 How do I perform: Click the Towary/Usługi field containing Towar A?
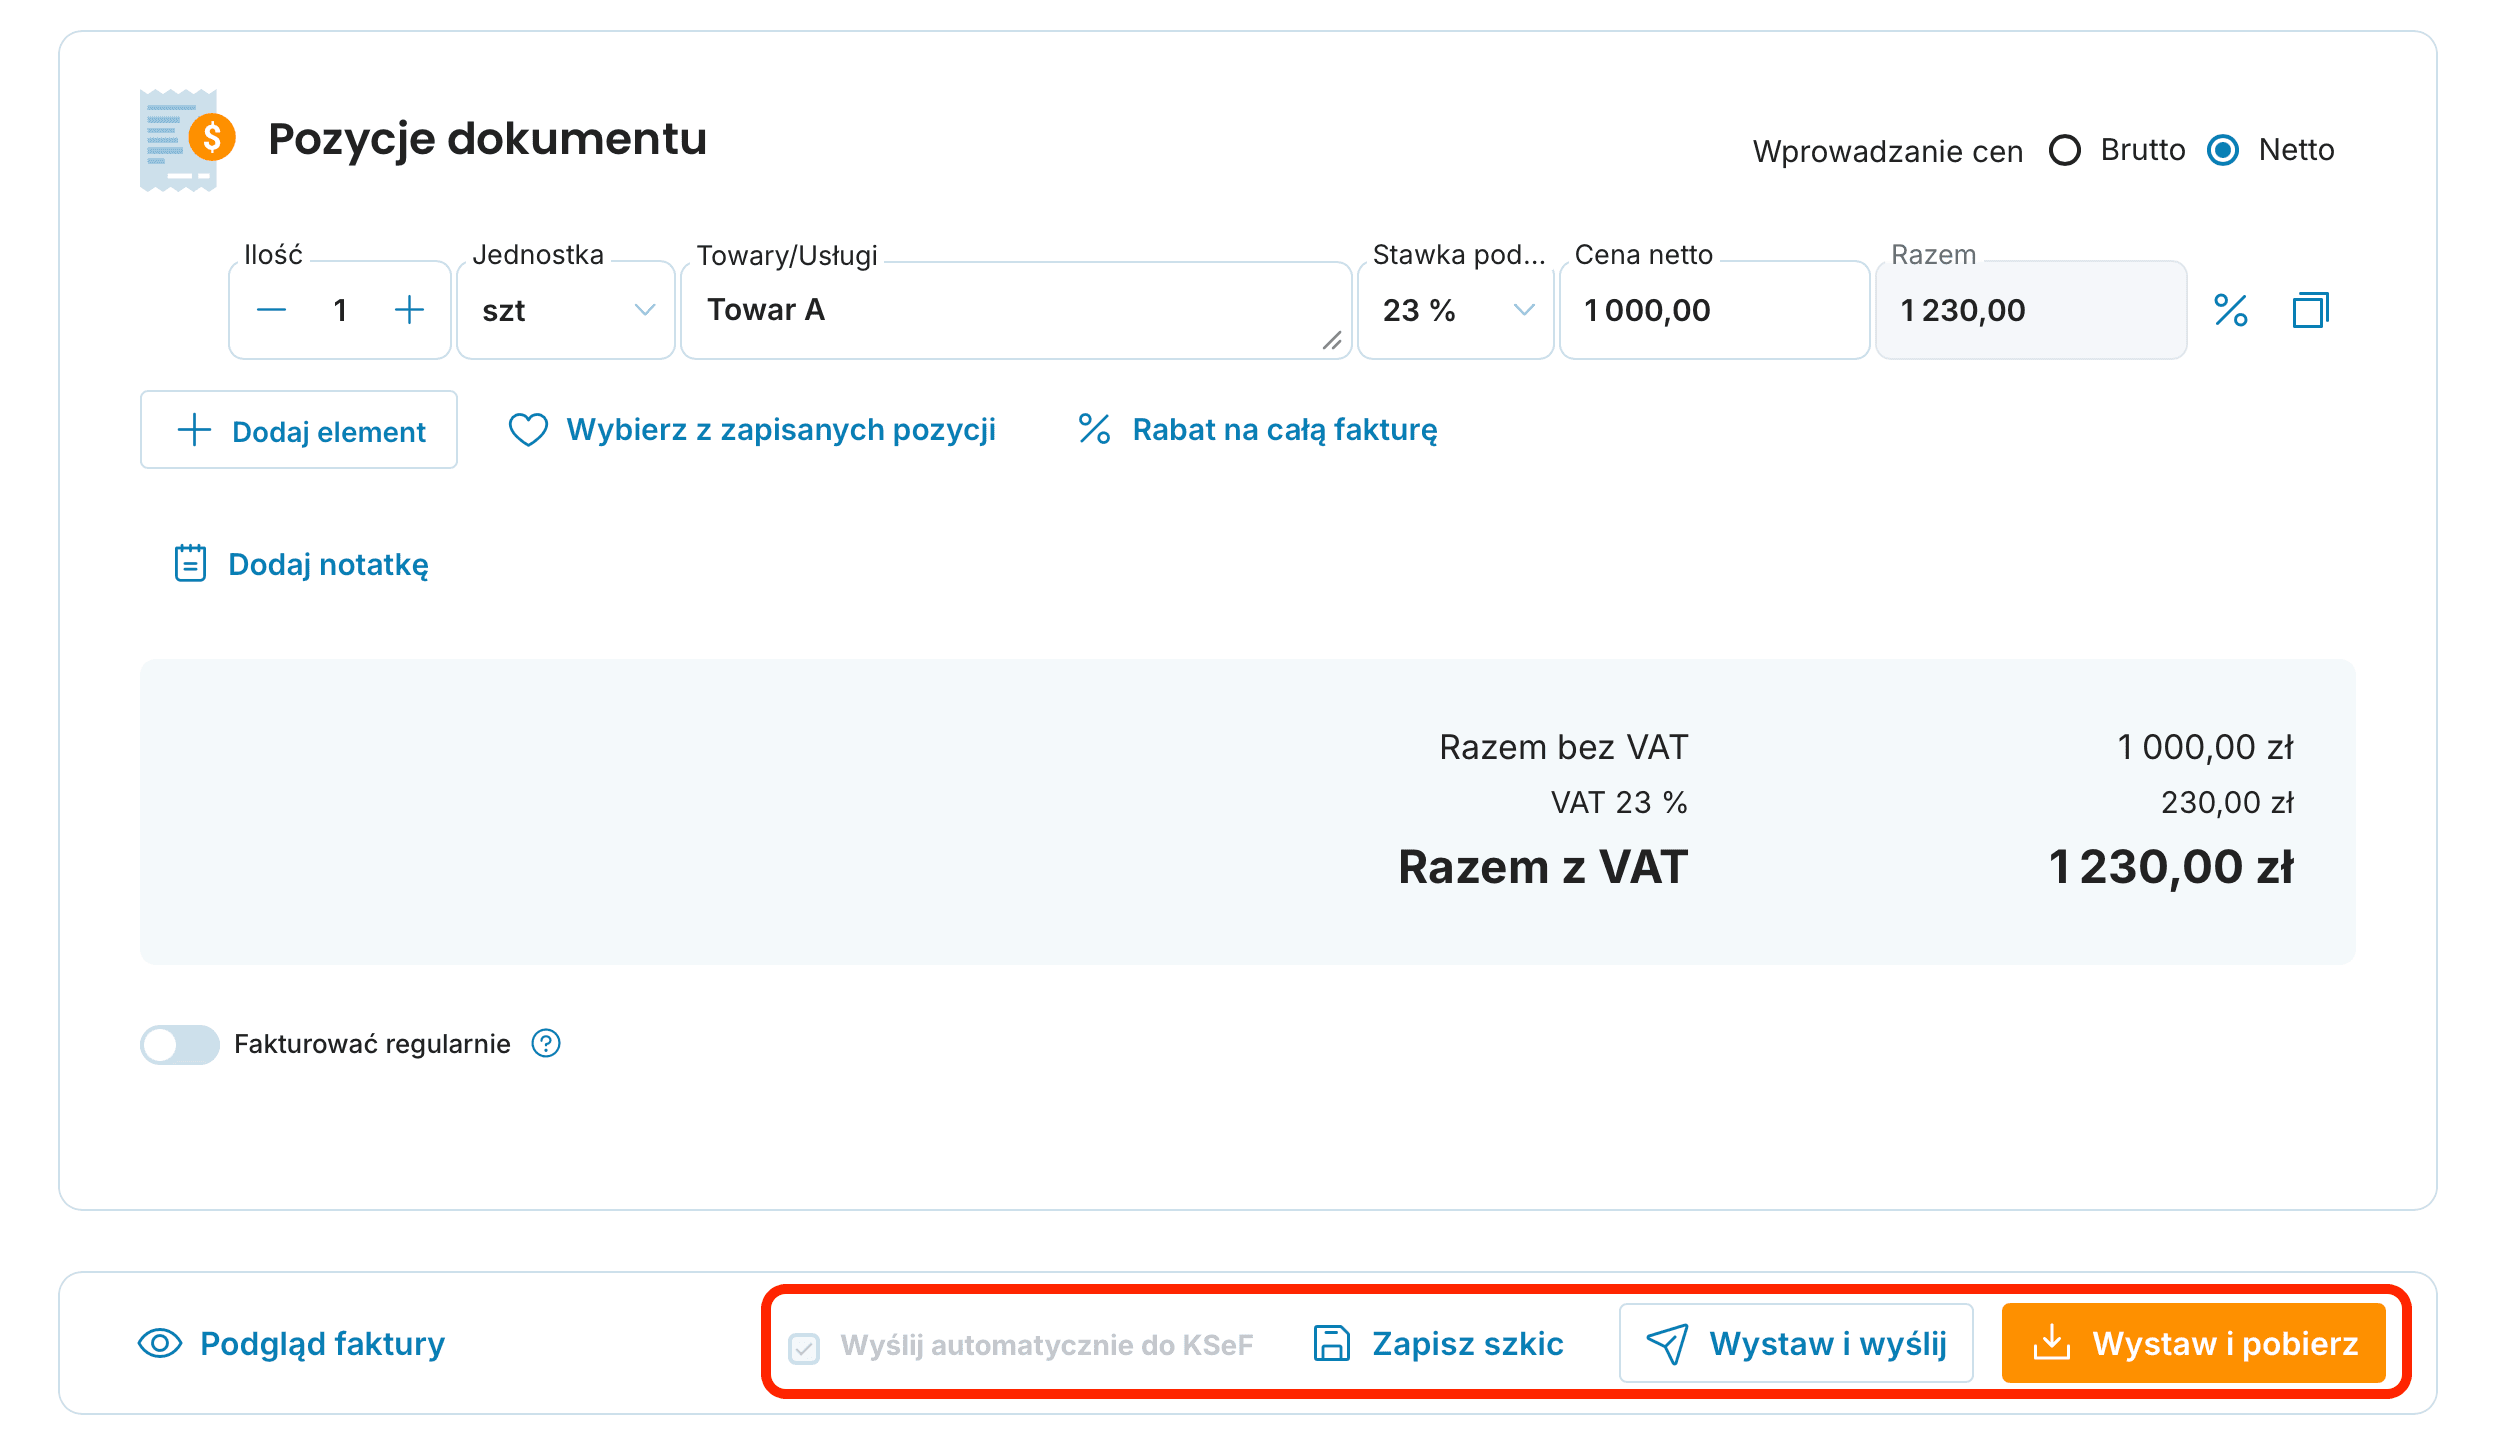(x=1016, y=310)
